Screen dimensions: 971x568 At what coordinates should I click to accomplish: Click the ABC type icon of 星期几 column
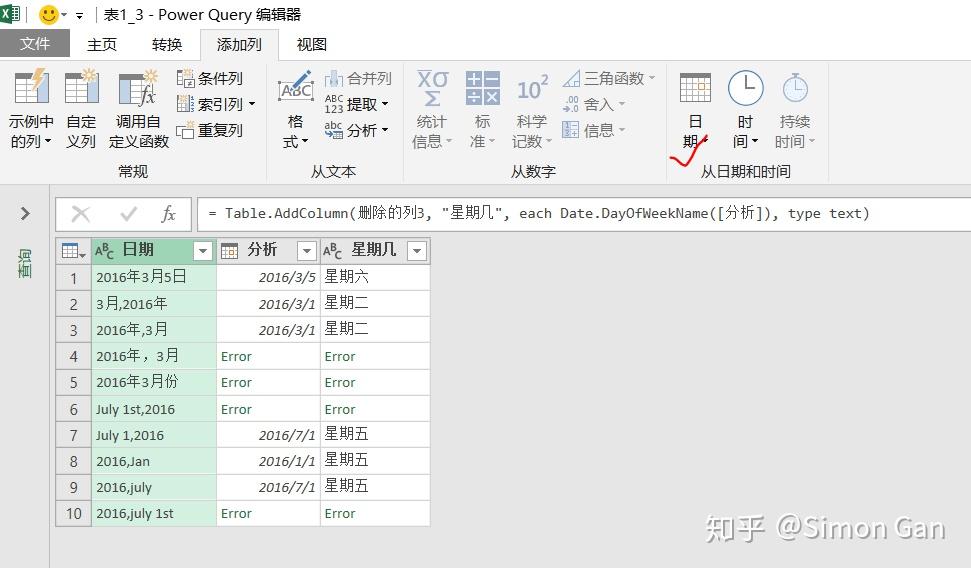(333, 251)
